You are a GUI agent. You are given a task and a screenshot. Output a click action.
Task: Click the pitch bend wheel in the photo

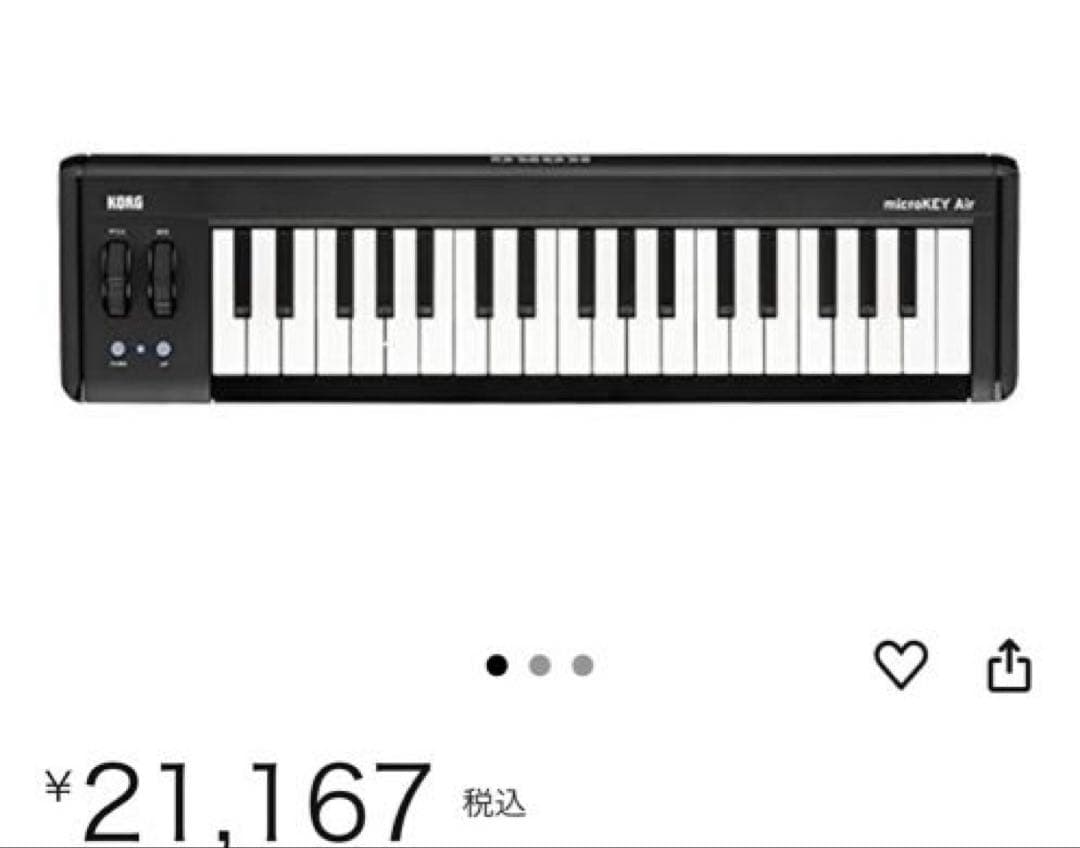[x=116, y=278]
